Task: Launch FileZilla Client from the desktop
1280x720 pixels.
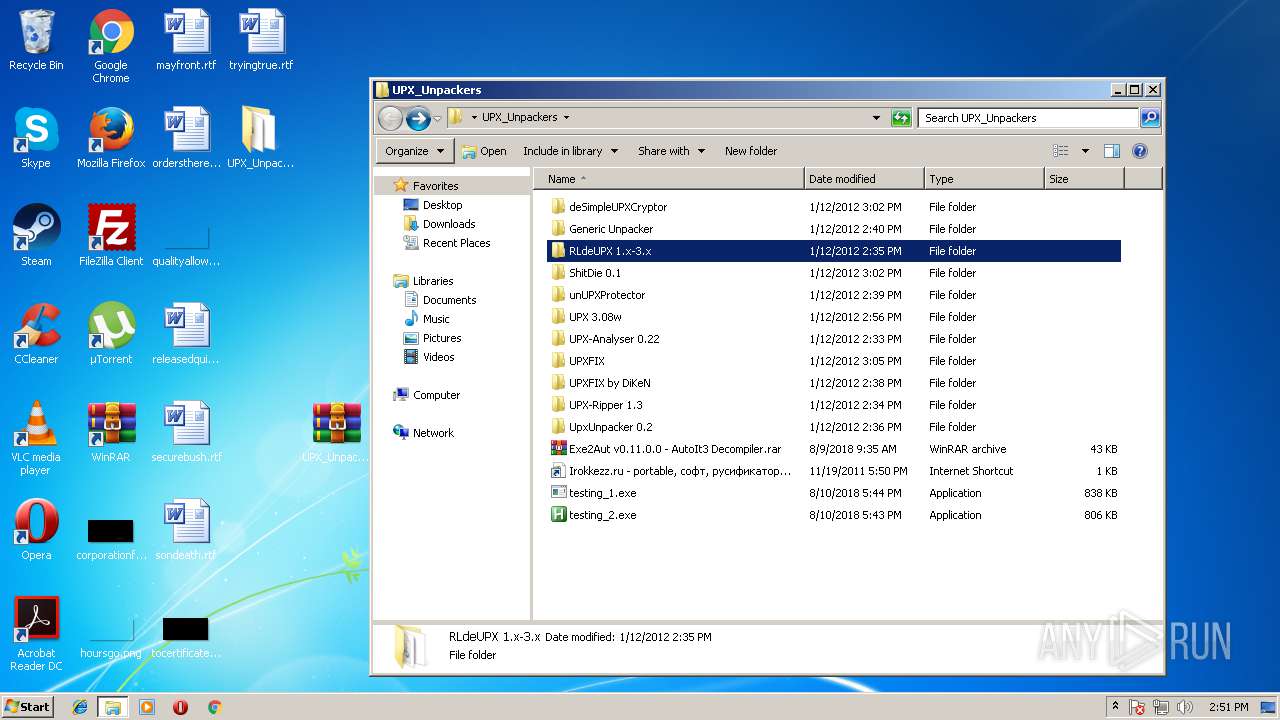Action: click(x=111, y=236)
